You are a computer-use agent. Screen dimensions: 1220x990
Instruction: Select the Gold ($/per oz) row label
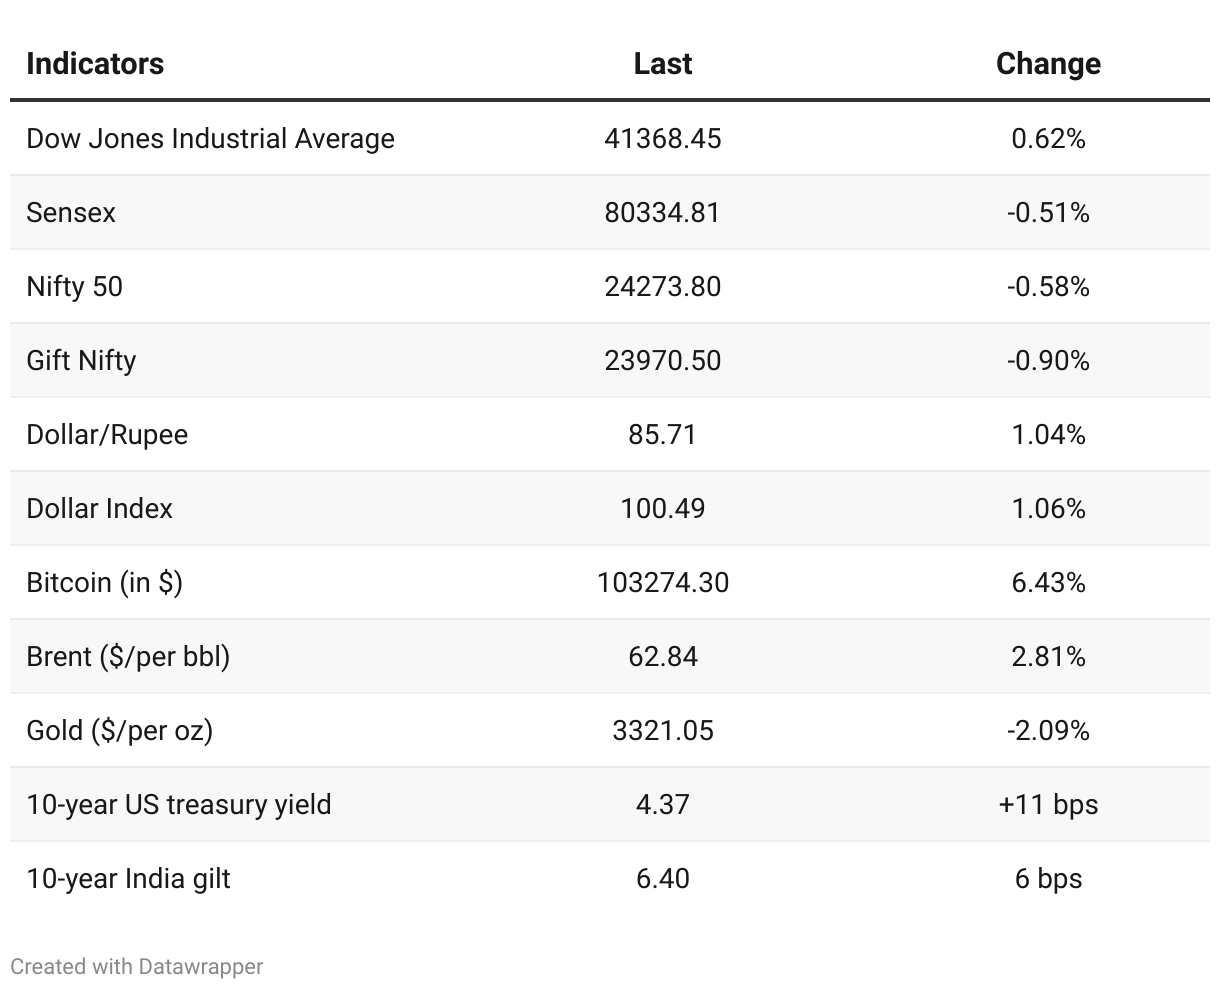(x=119, y=730)
